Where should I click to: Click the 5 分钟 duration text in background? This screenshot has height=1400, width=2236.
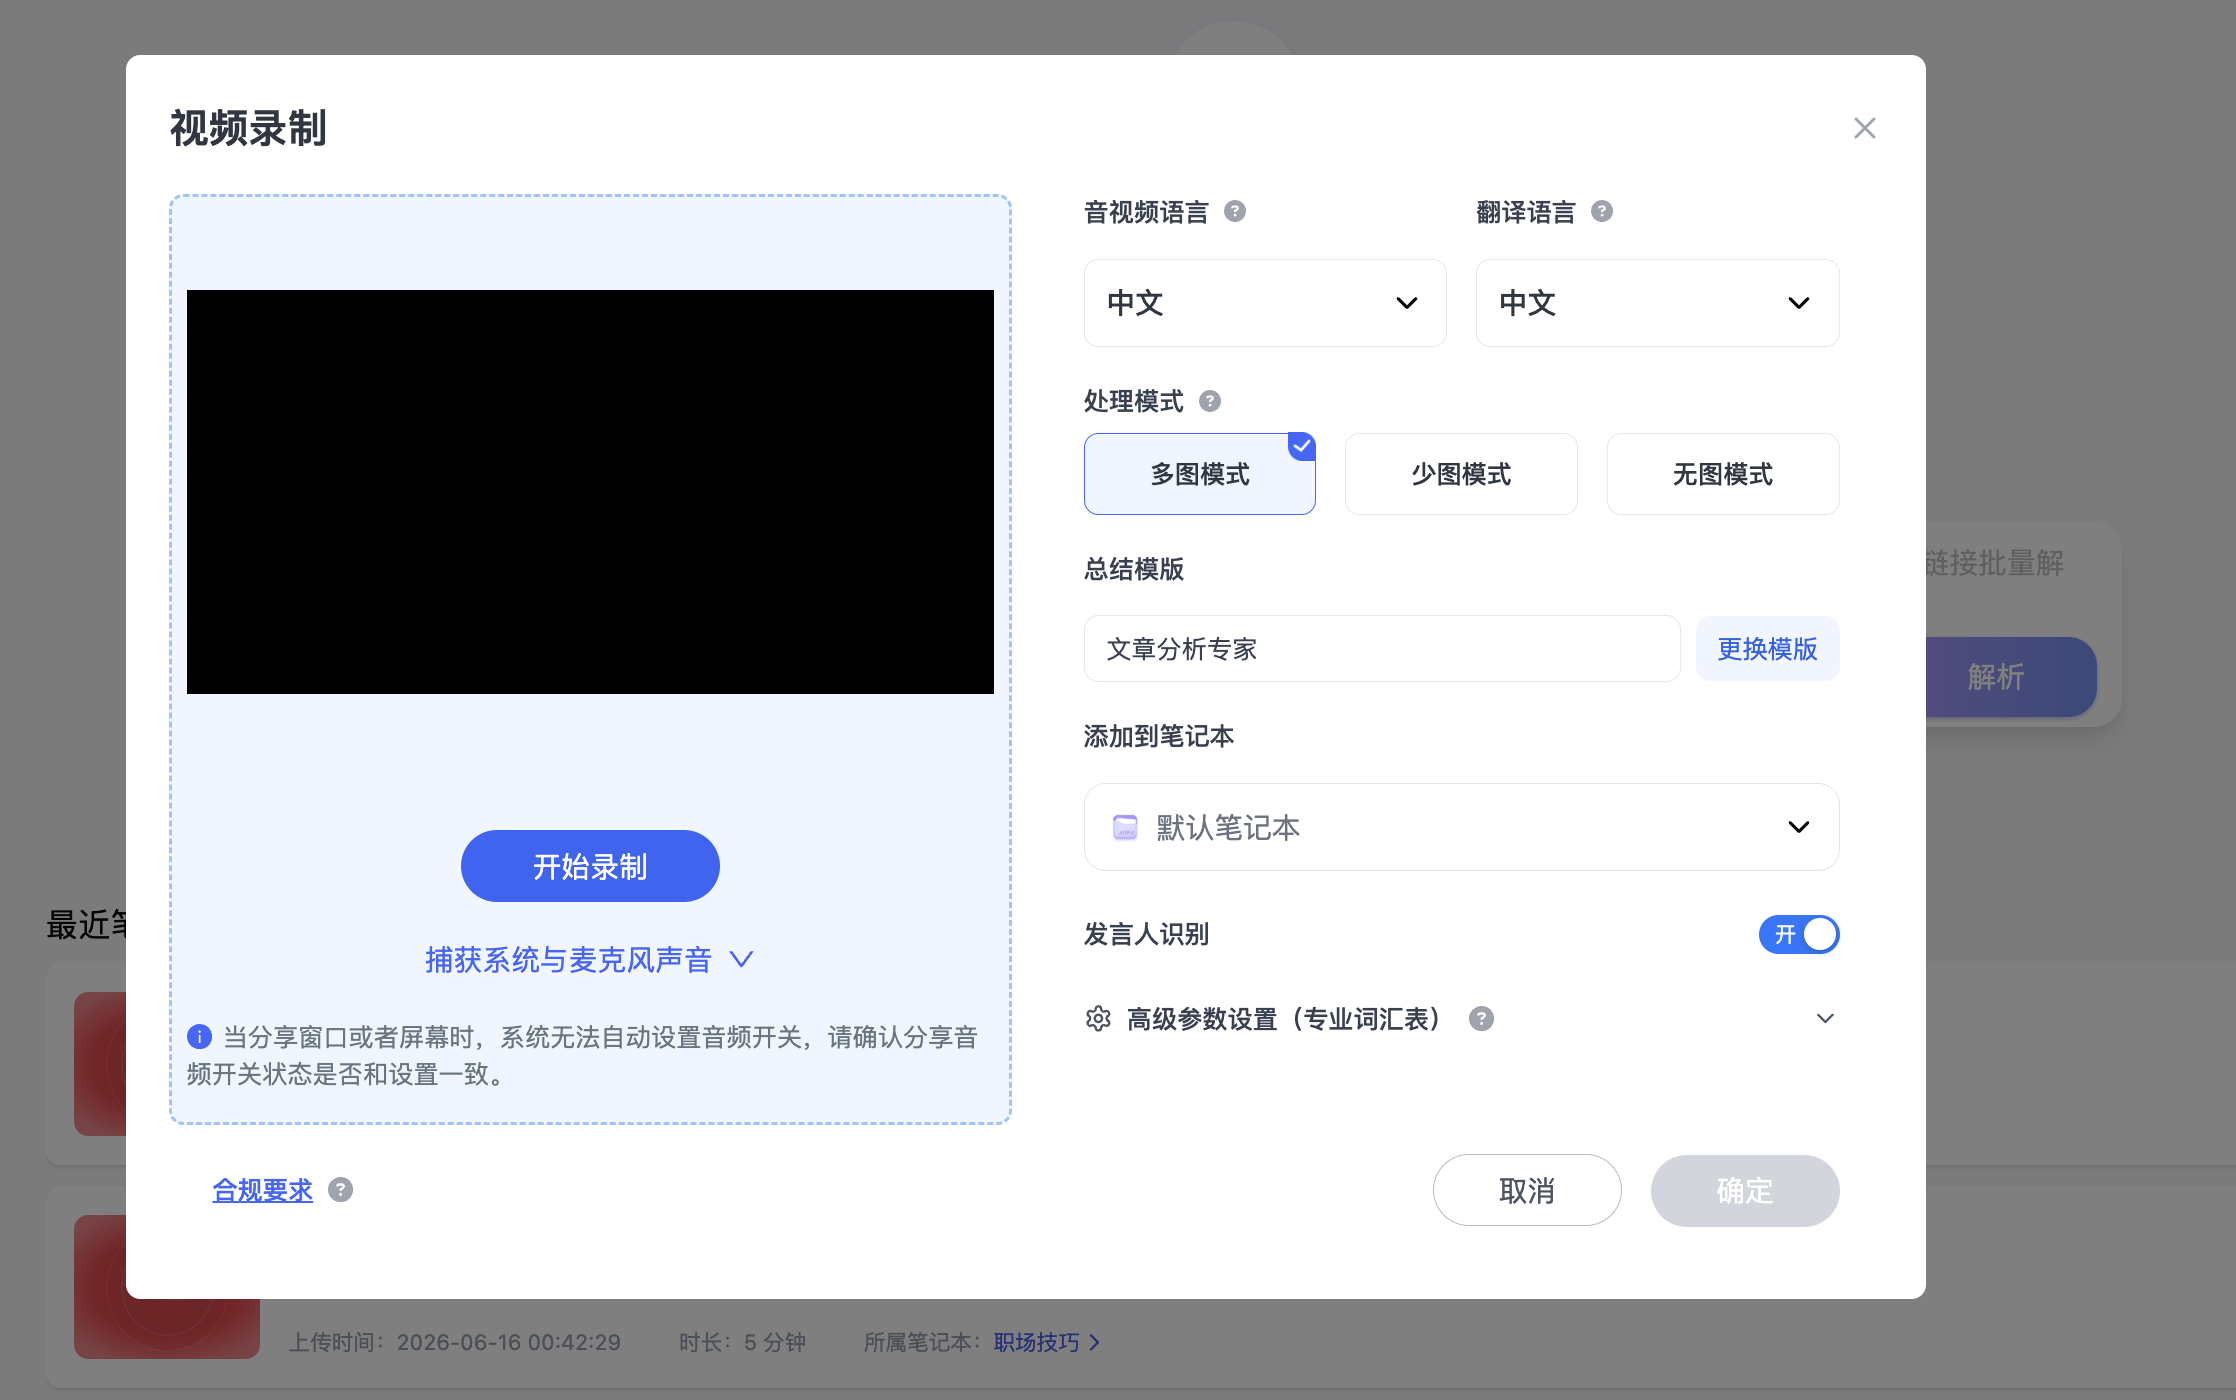click(774, 1342)
